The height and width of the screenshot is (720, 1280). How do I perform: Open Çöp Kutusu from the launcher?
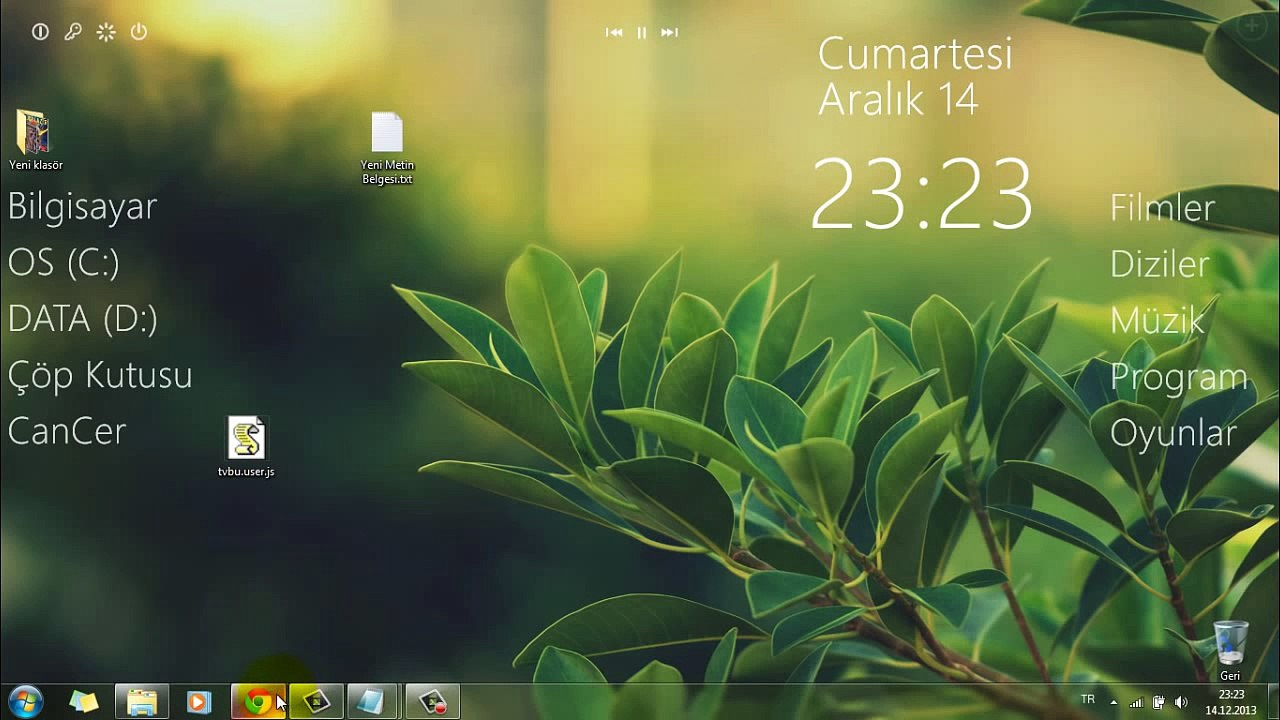click(100, 375)
